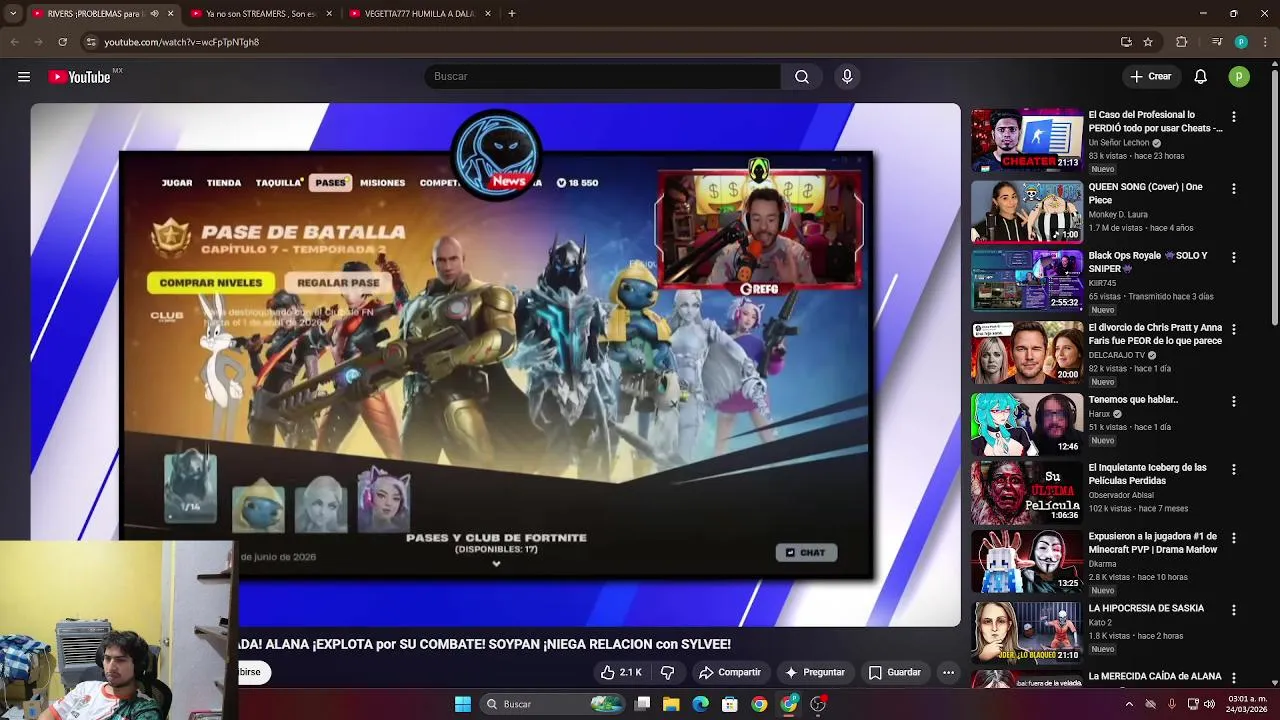The image size is (1280, 720).
Task: Open a new browser tab
Action: 512,14
